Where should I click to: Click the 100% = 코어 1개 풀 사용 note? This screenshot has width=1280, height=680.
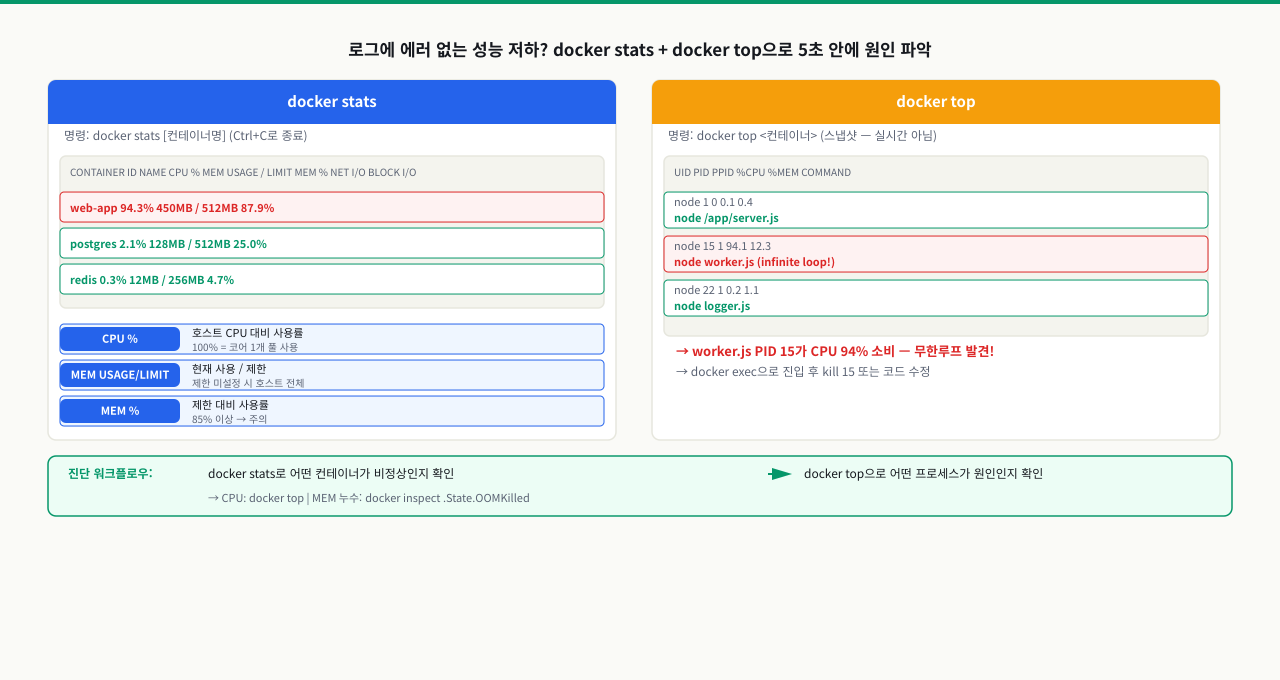(x=245, y=347)
